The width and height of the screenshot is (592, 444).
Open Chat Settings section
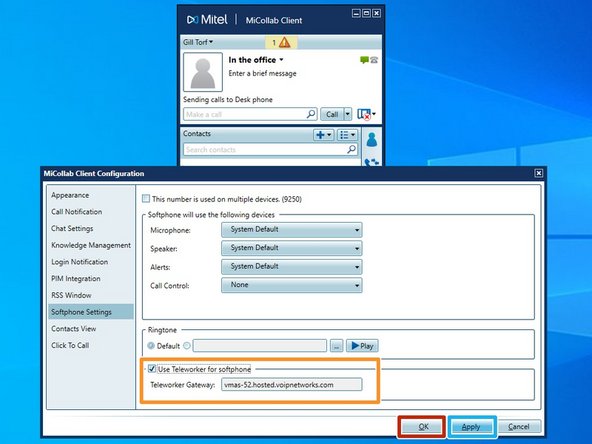[72, 228]
